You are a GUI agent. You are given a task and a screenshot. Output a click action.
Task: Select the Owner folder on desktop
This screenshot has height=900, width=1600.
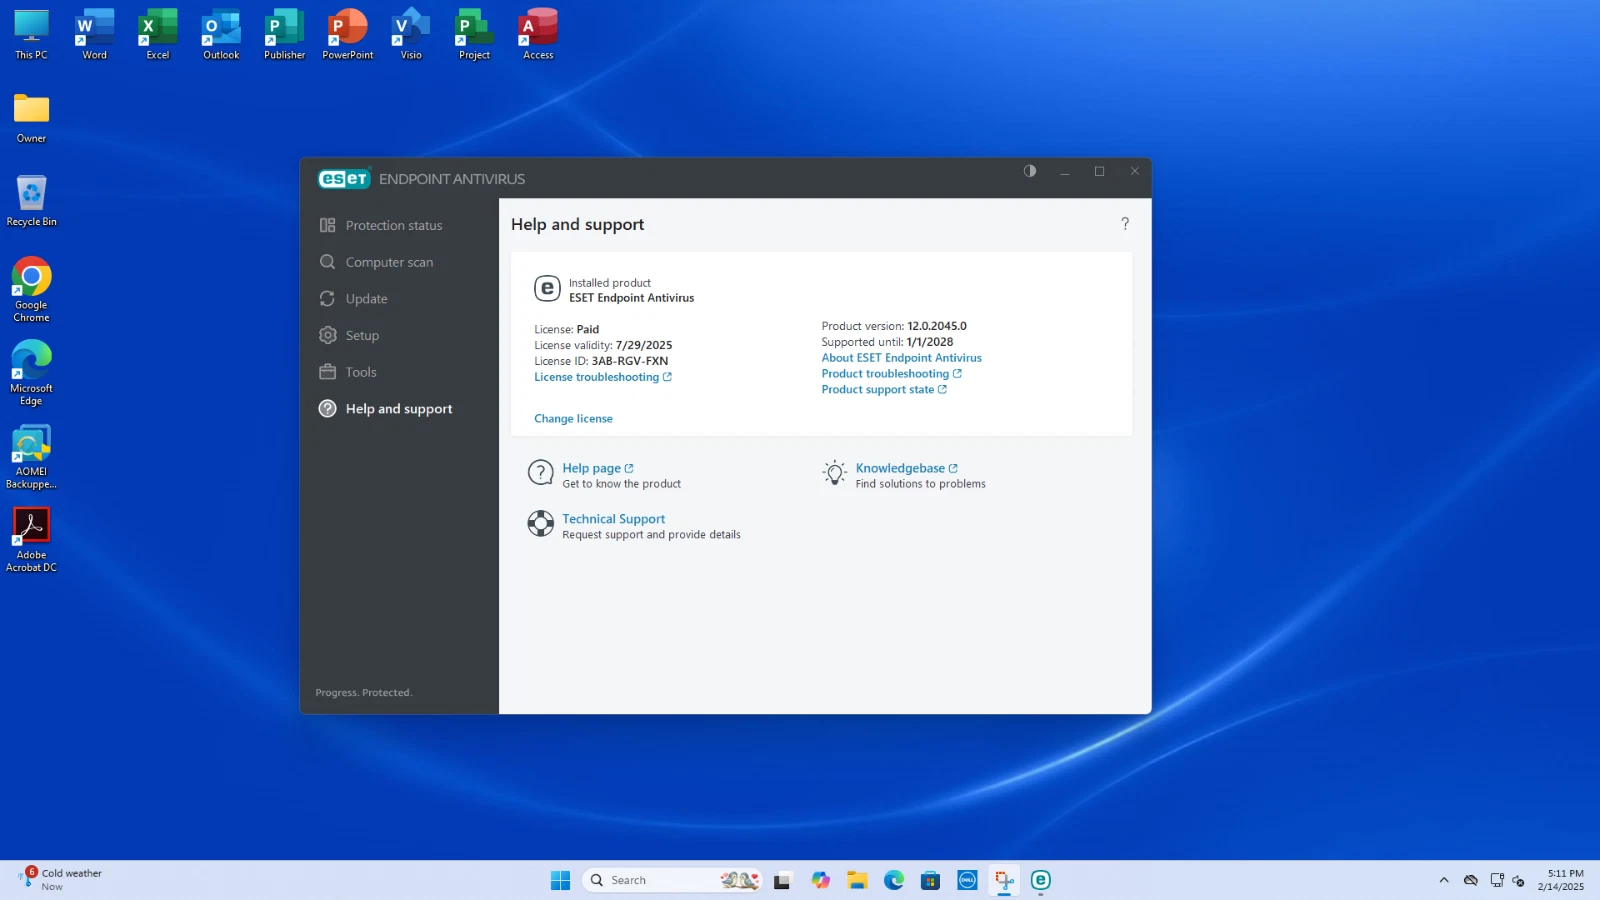coord(31,118)
